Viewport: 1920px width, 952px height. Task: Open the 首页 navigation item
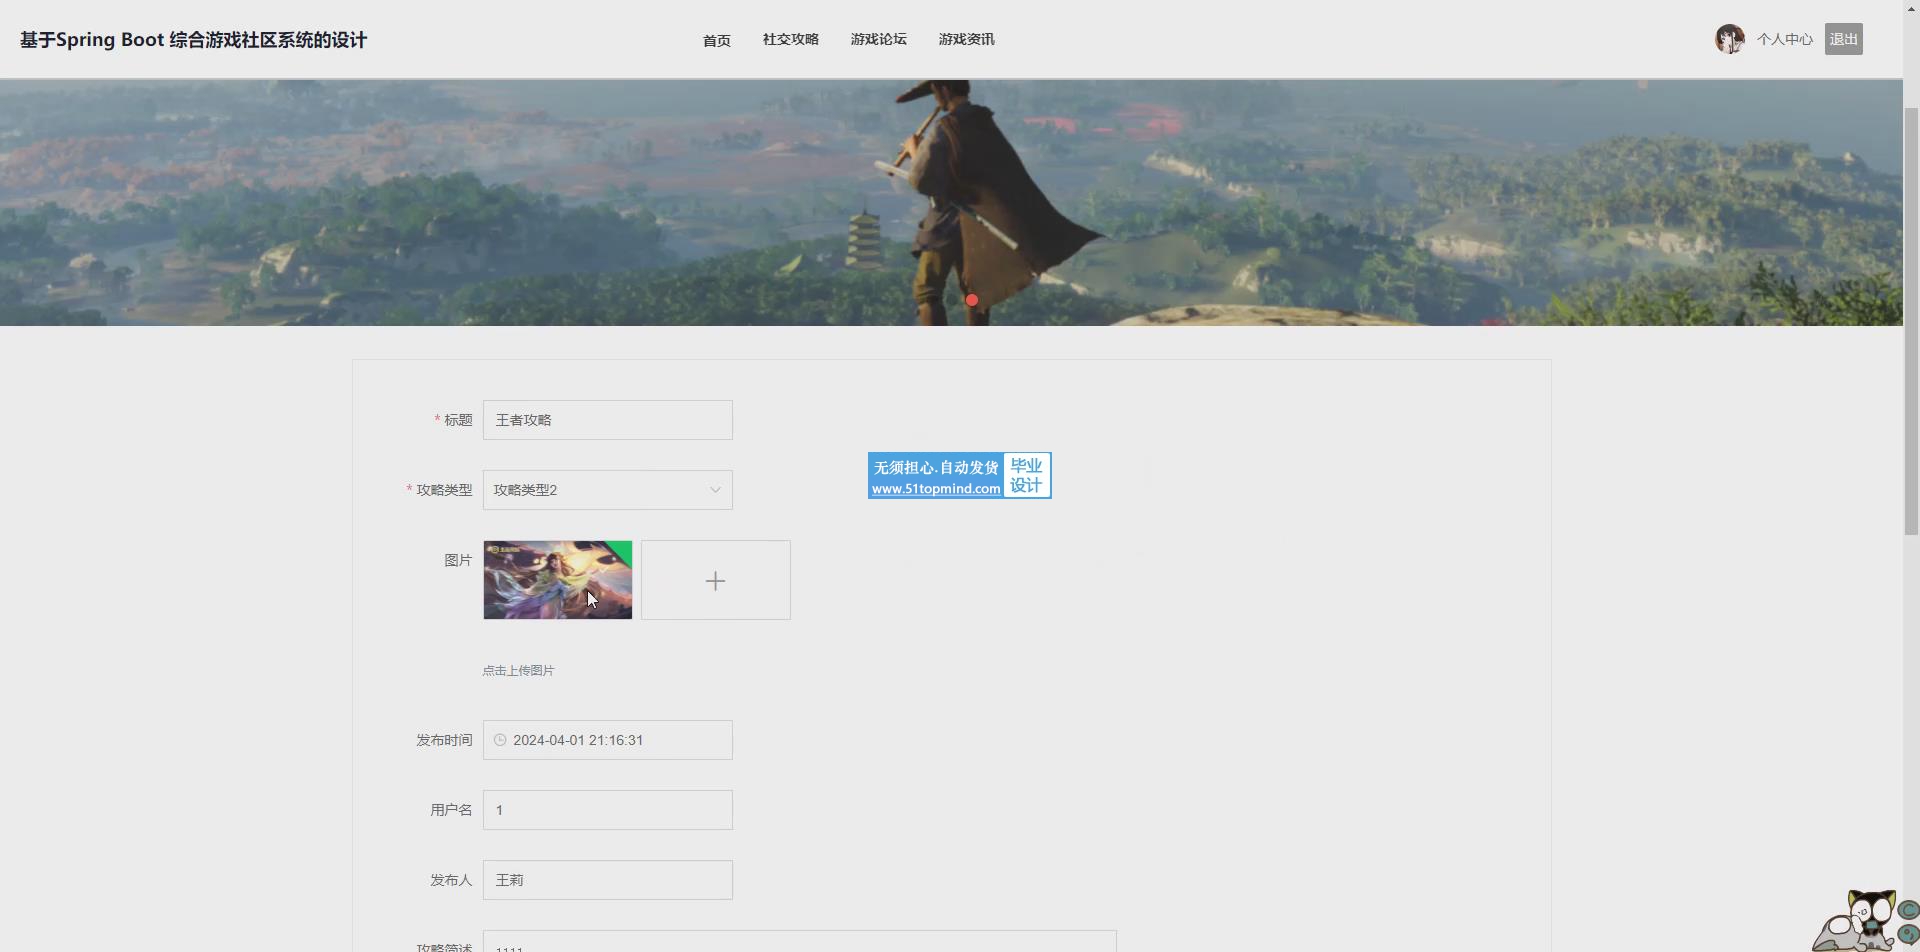click(x=716, y=40)
